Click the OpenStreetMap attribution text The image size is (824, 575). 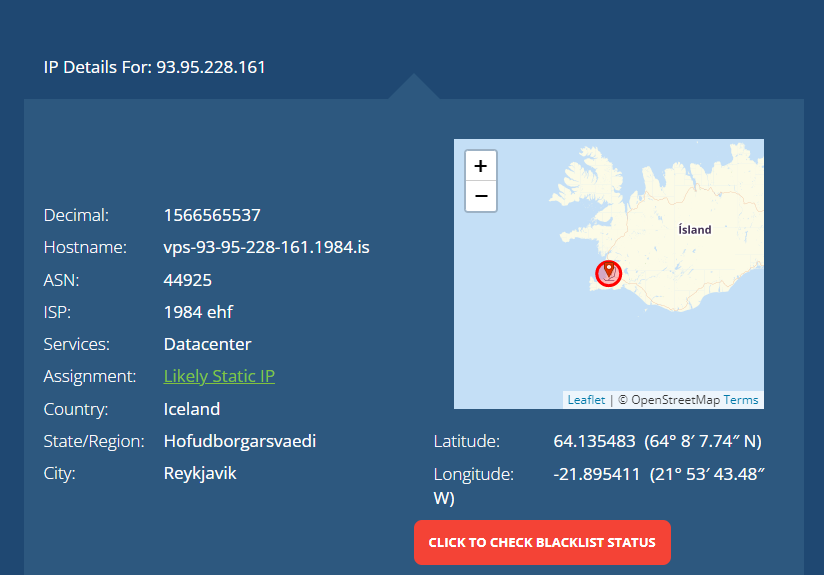pos(675,400)
